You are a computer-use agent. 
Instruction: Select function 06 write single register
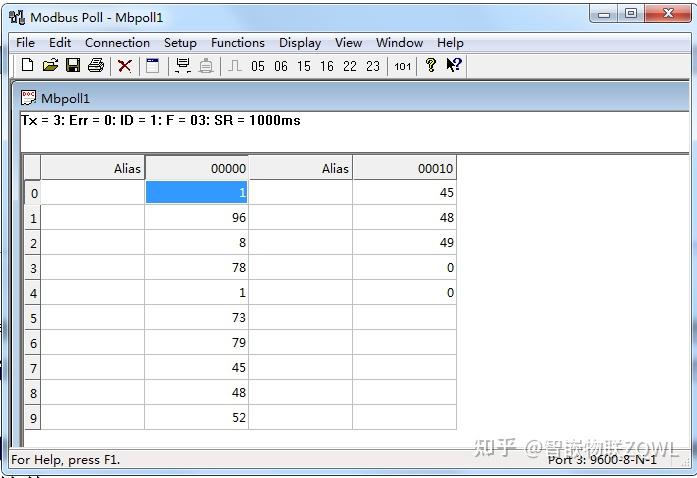click(x=280, y=67)
